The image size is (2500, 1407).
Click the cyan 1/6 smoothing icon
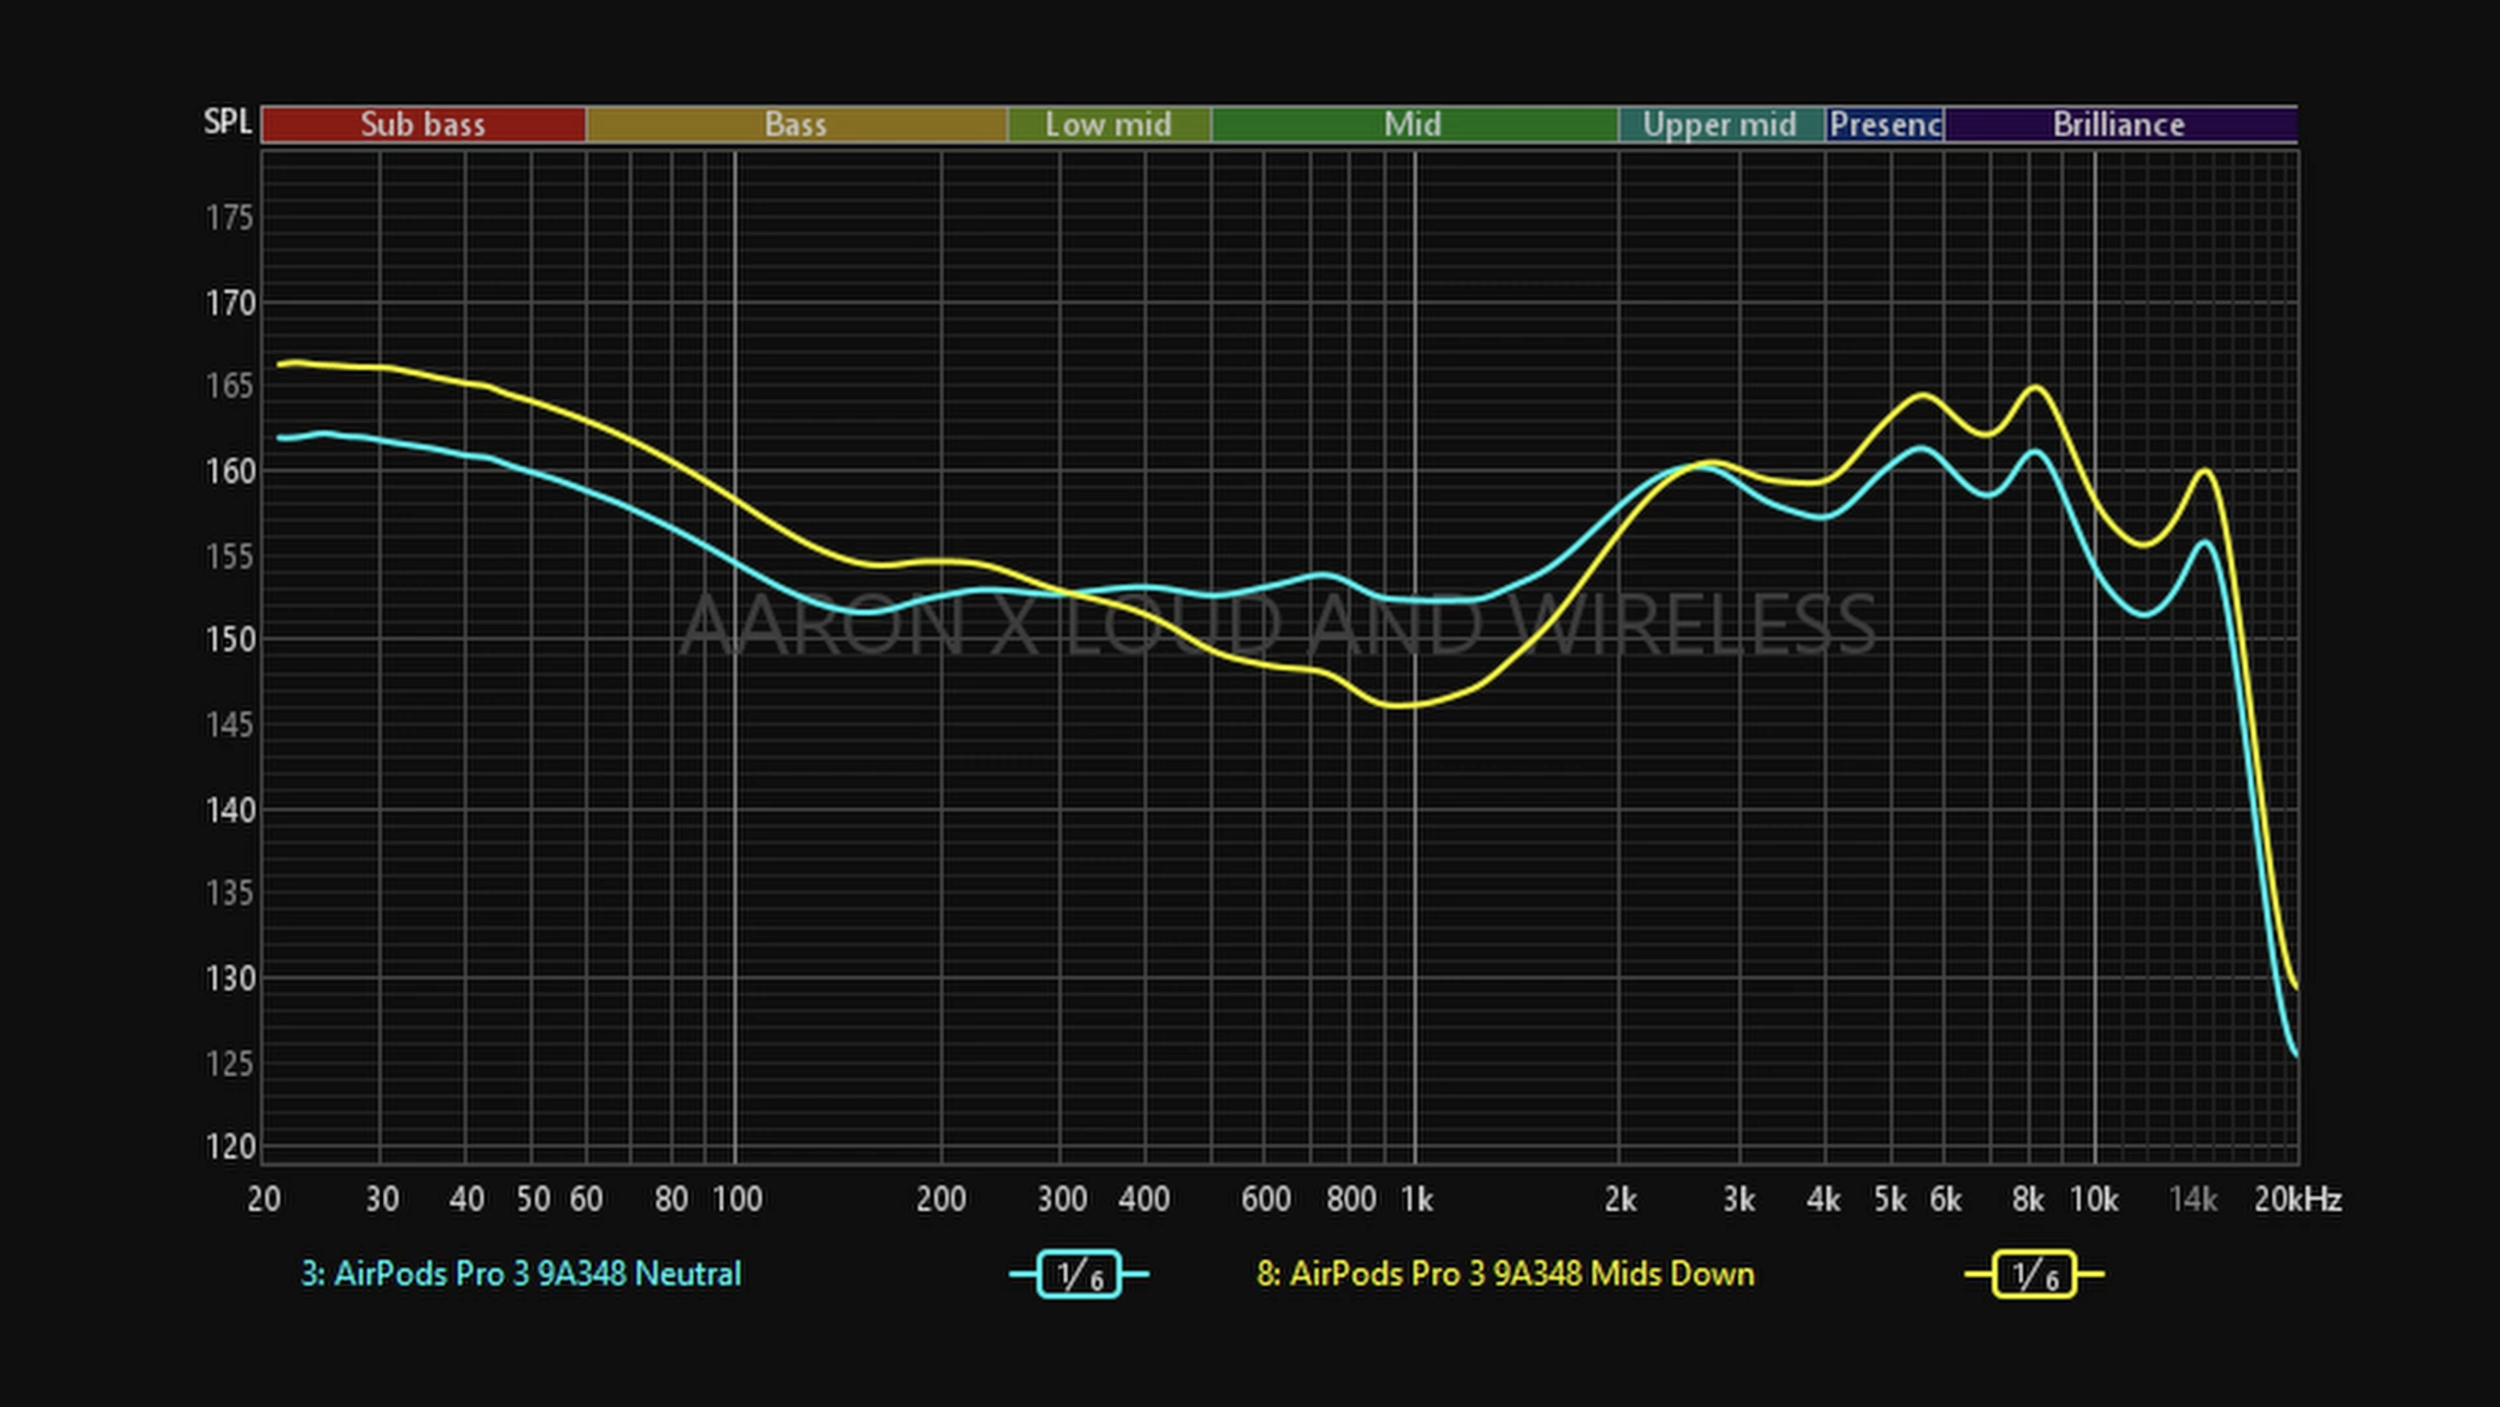(1079, 1274)
